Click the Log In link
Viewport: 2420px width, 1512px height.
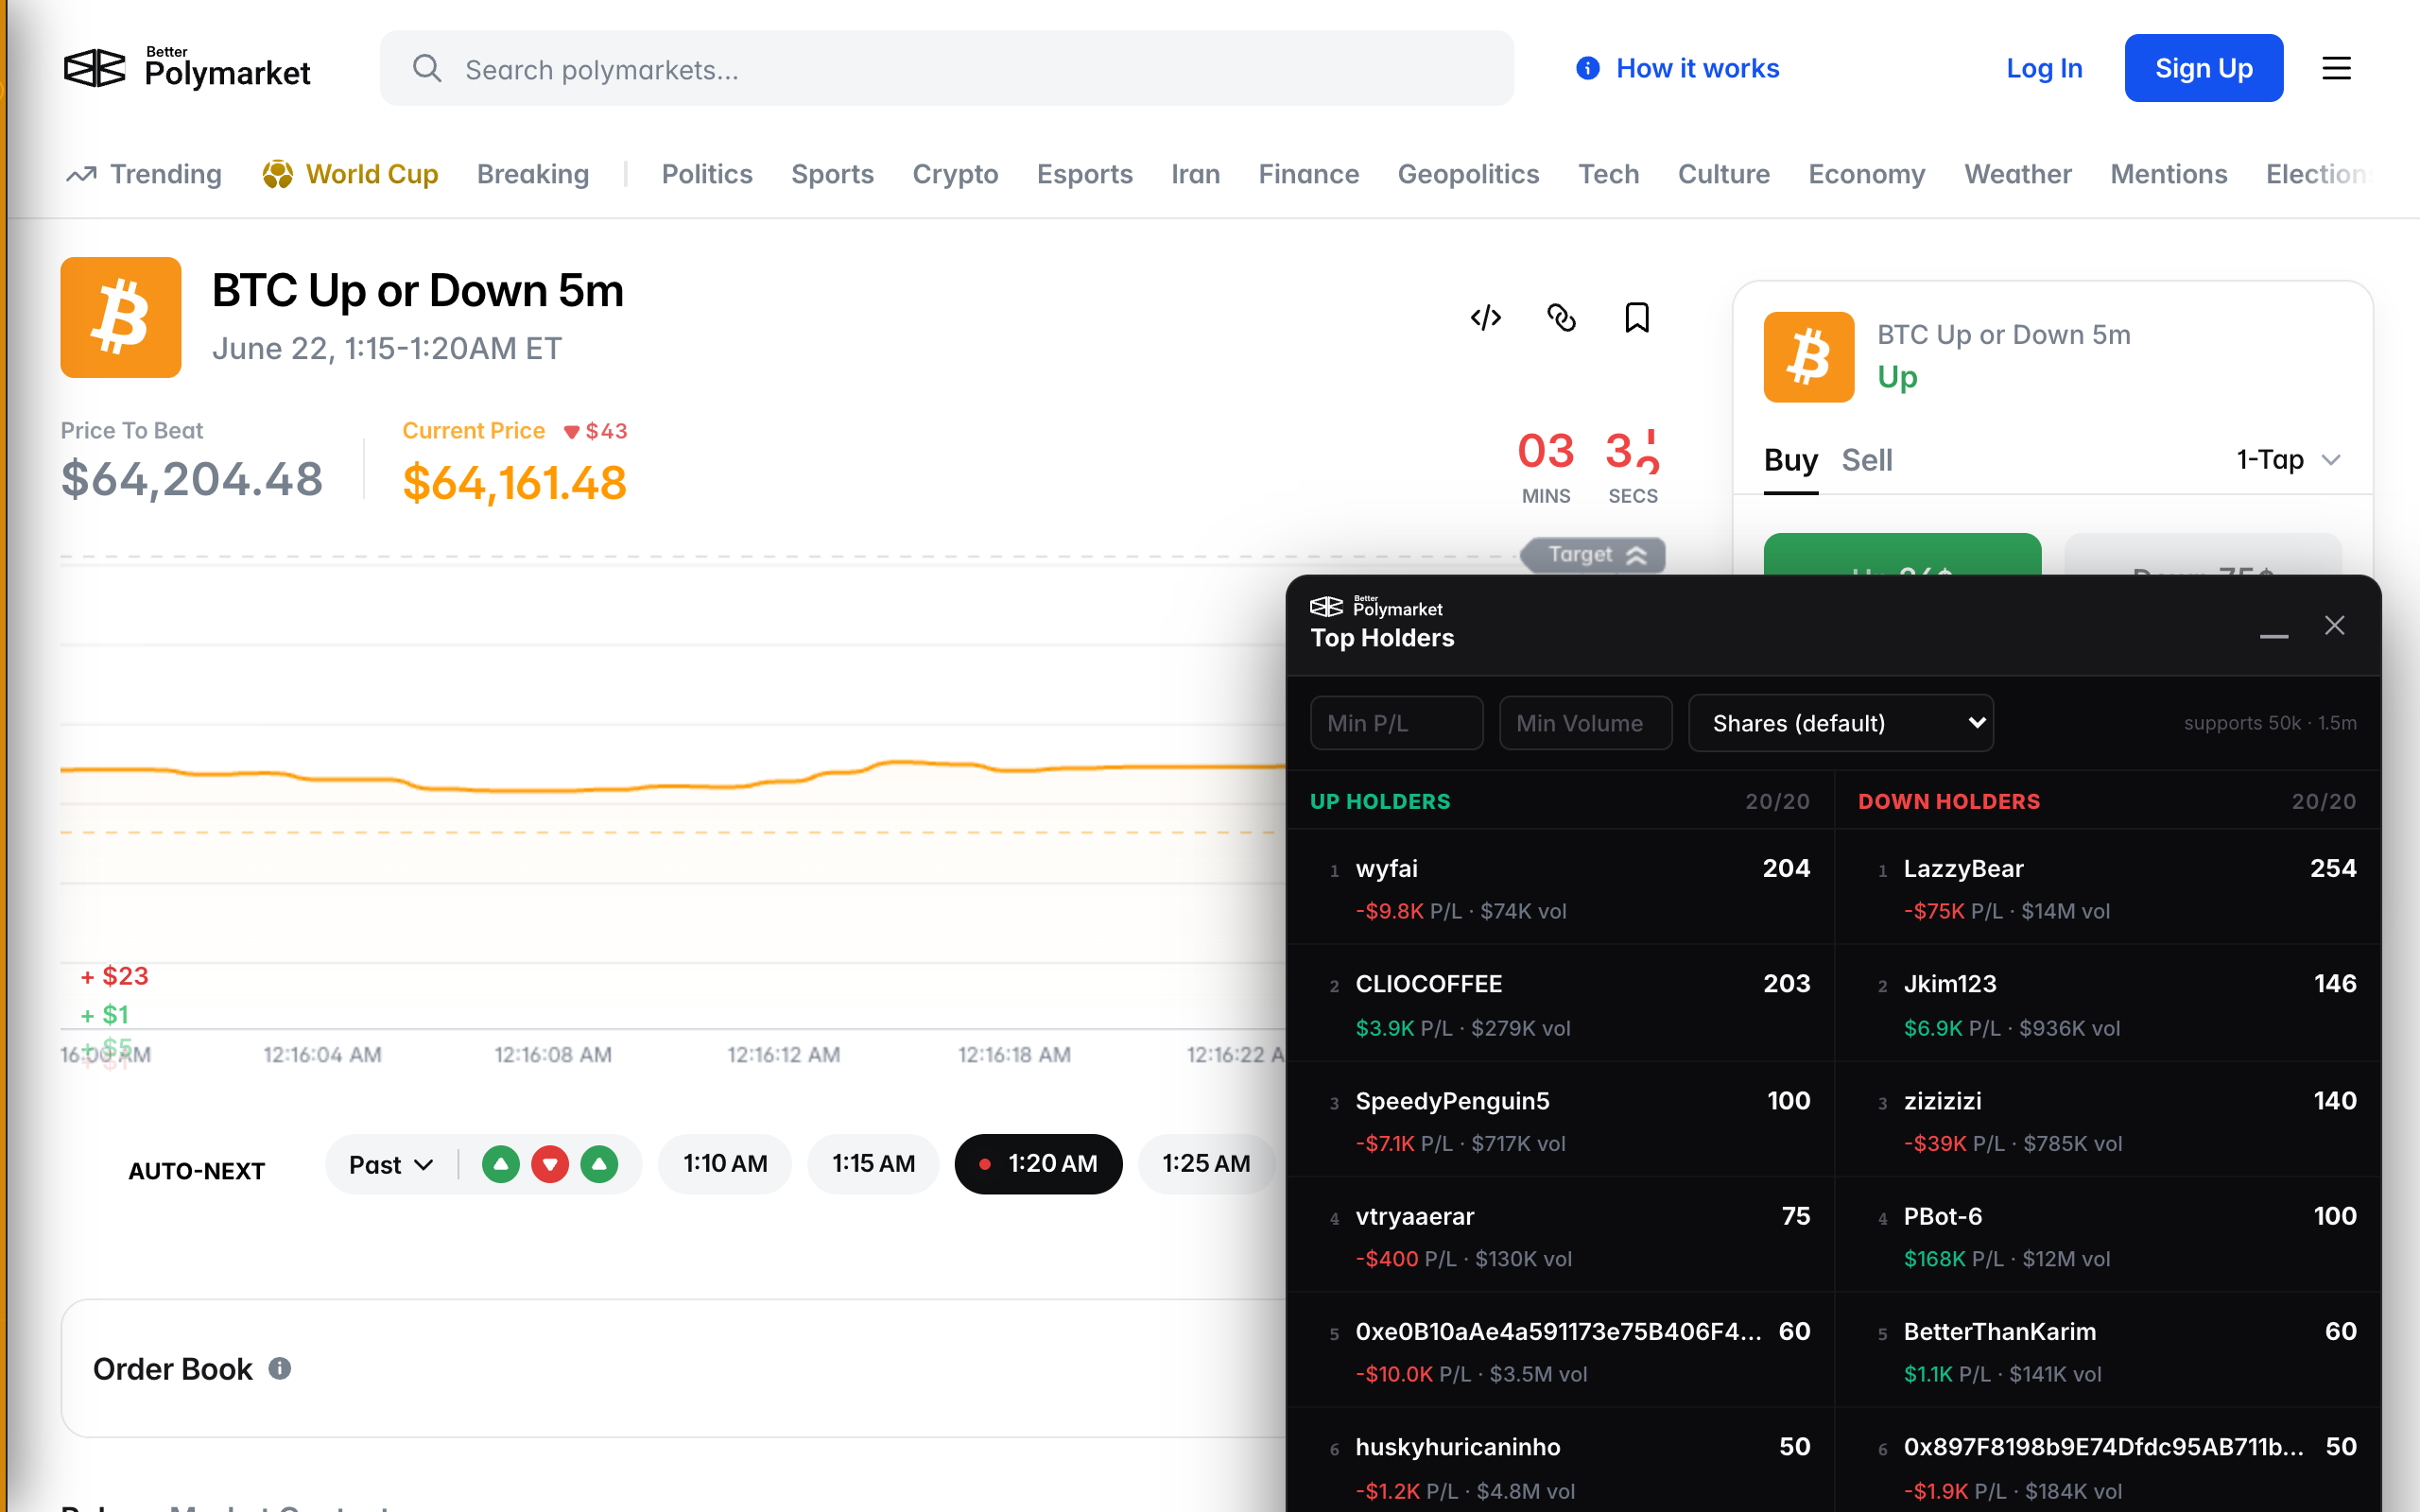coord(2044,68)
